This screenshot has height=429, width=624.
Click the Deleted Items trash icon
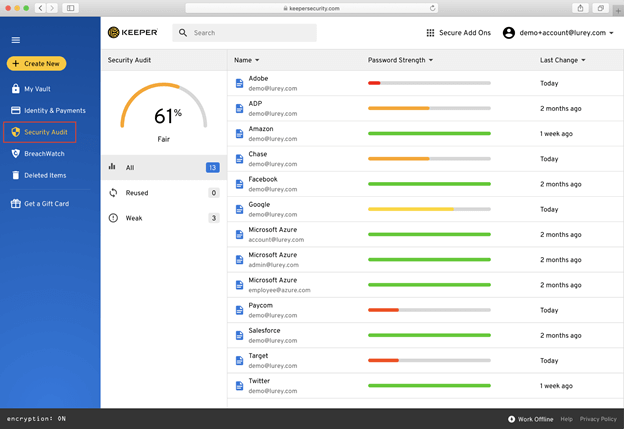pyautogui.click(x=15, y=175)
